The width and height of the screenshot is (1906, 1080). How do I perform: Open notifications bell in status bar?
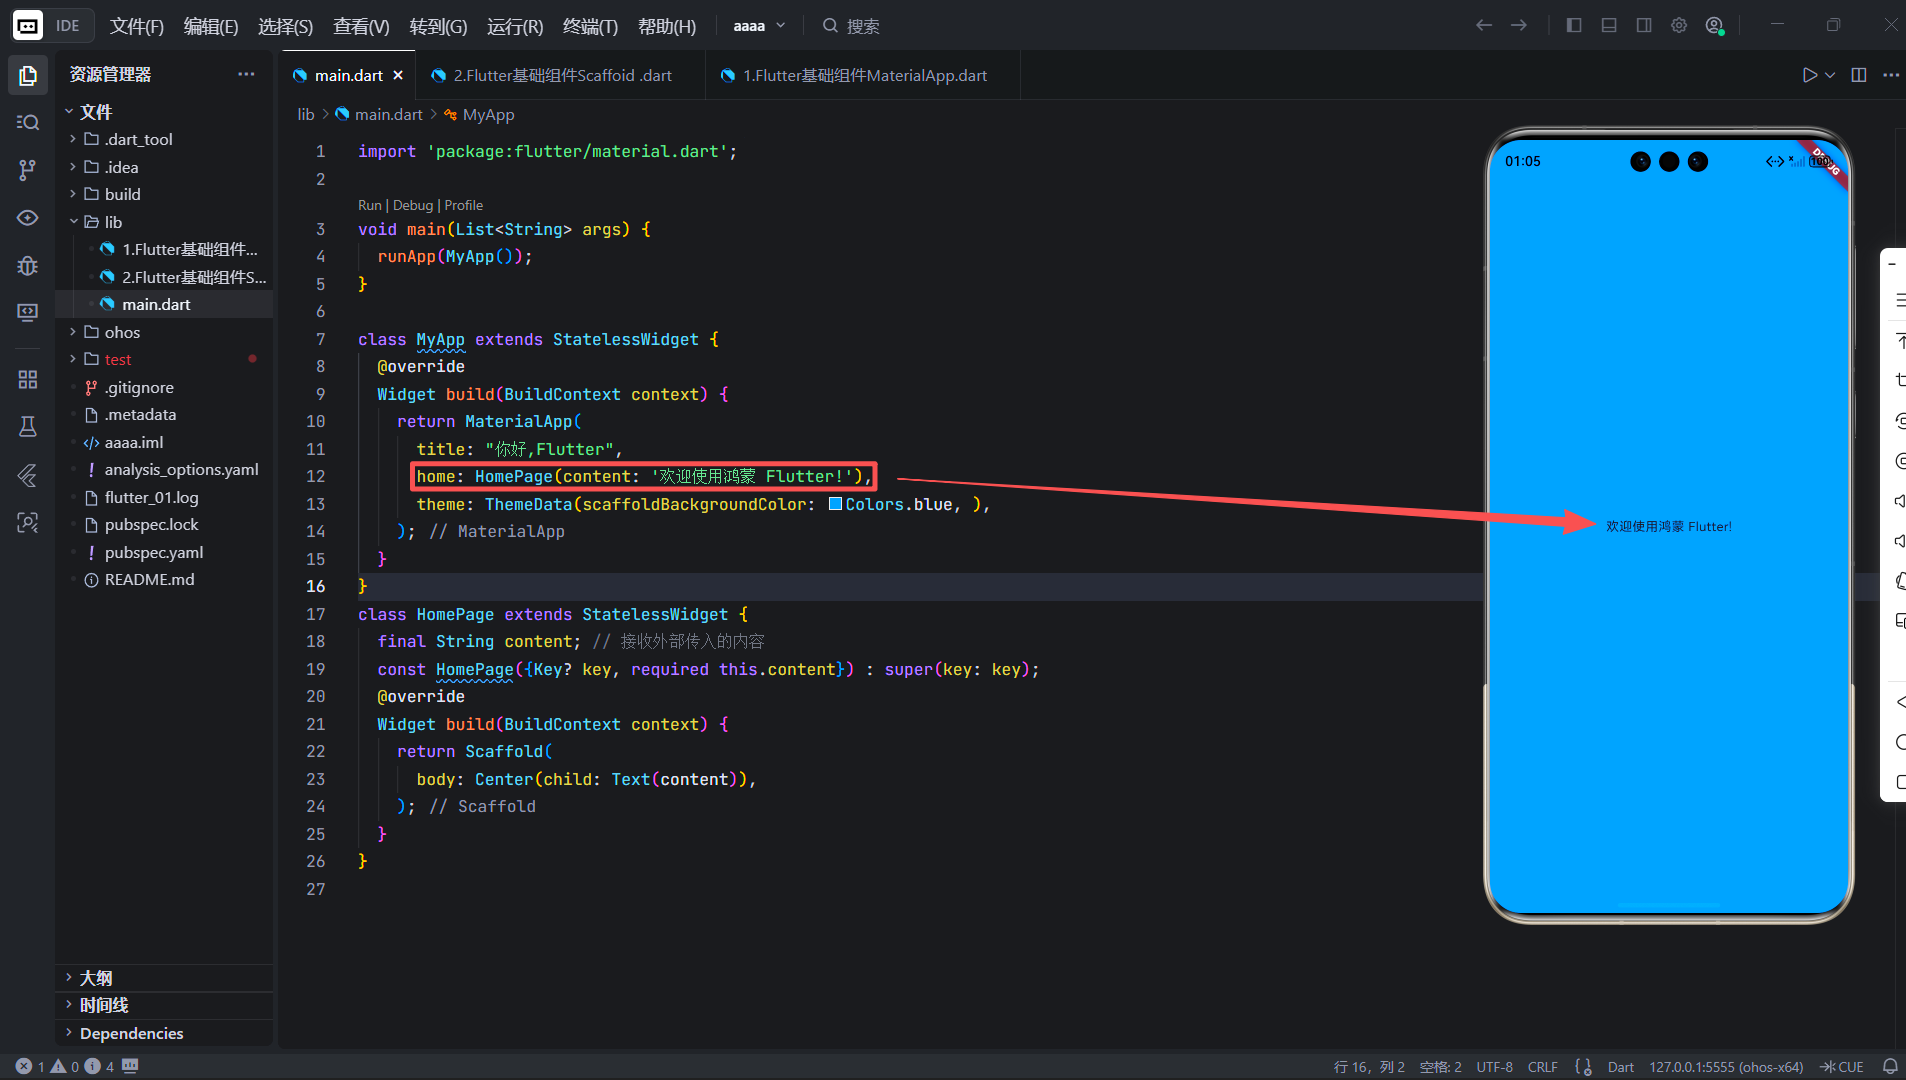[x=1890, y=1067]
